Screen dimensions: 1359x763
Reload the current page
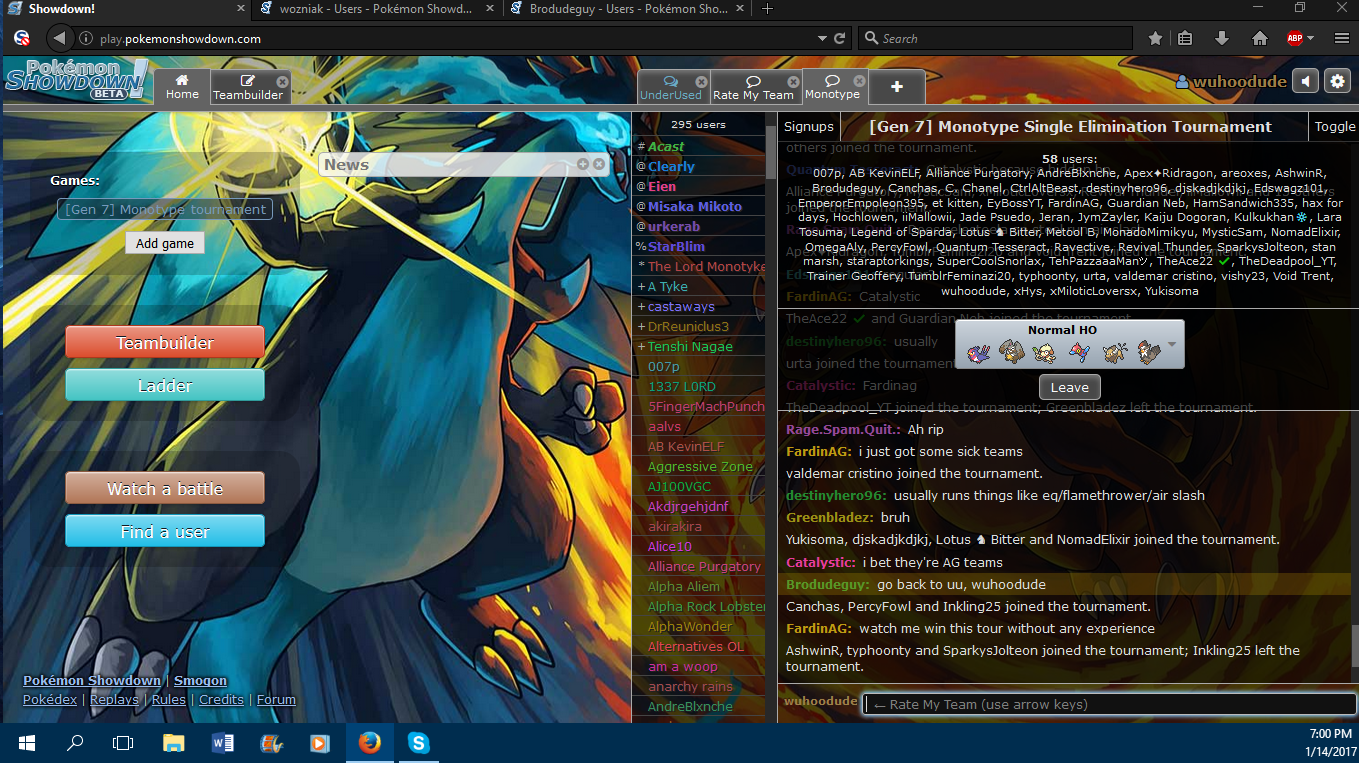click(x=841, y=39)
